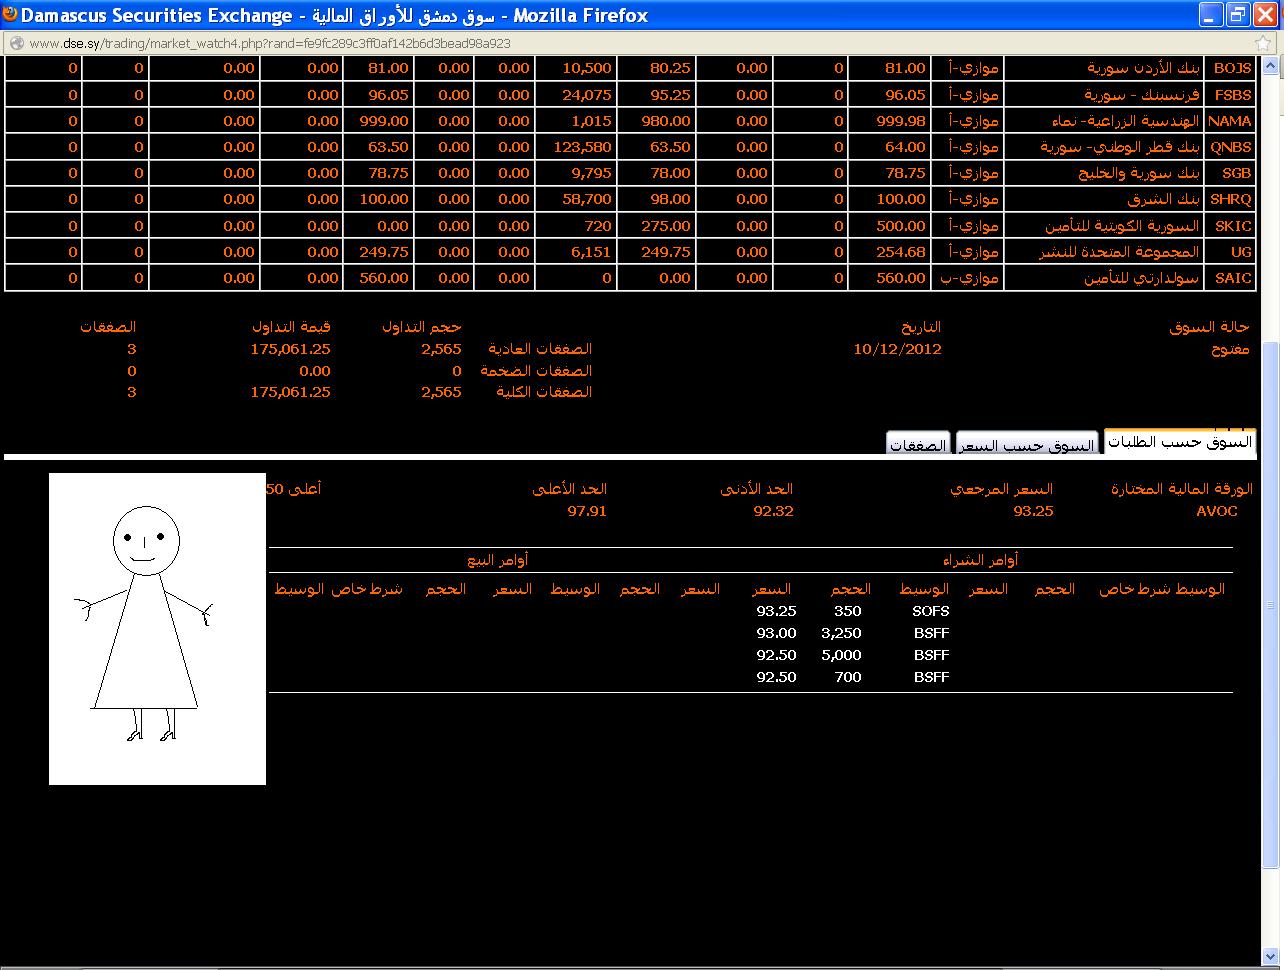Click the الصفقات الضخمة summary row label

pyautogui.click(x=536, y=371)
